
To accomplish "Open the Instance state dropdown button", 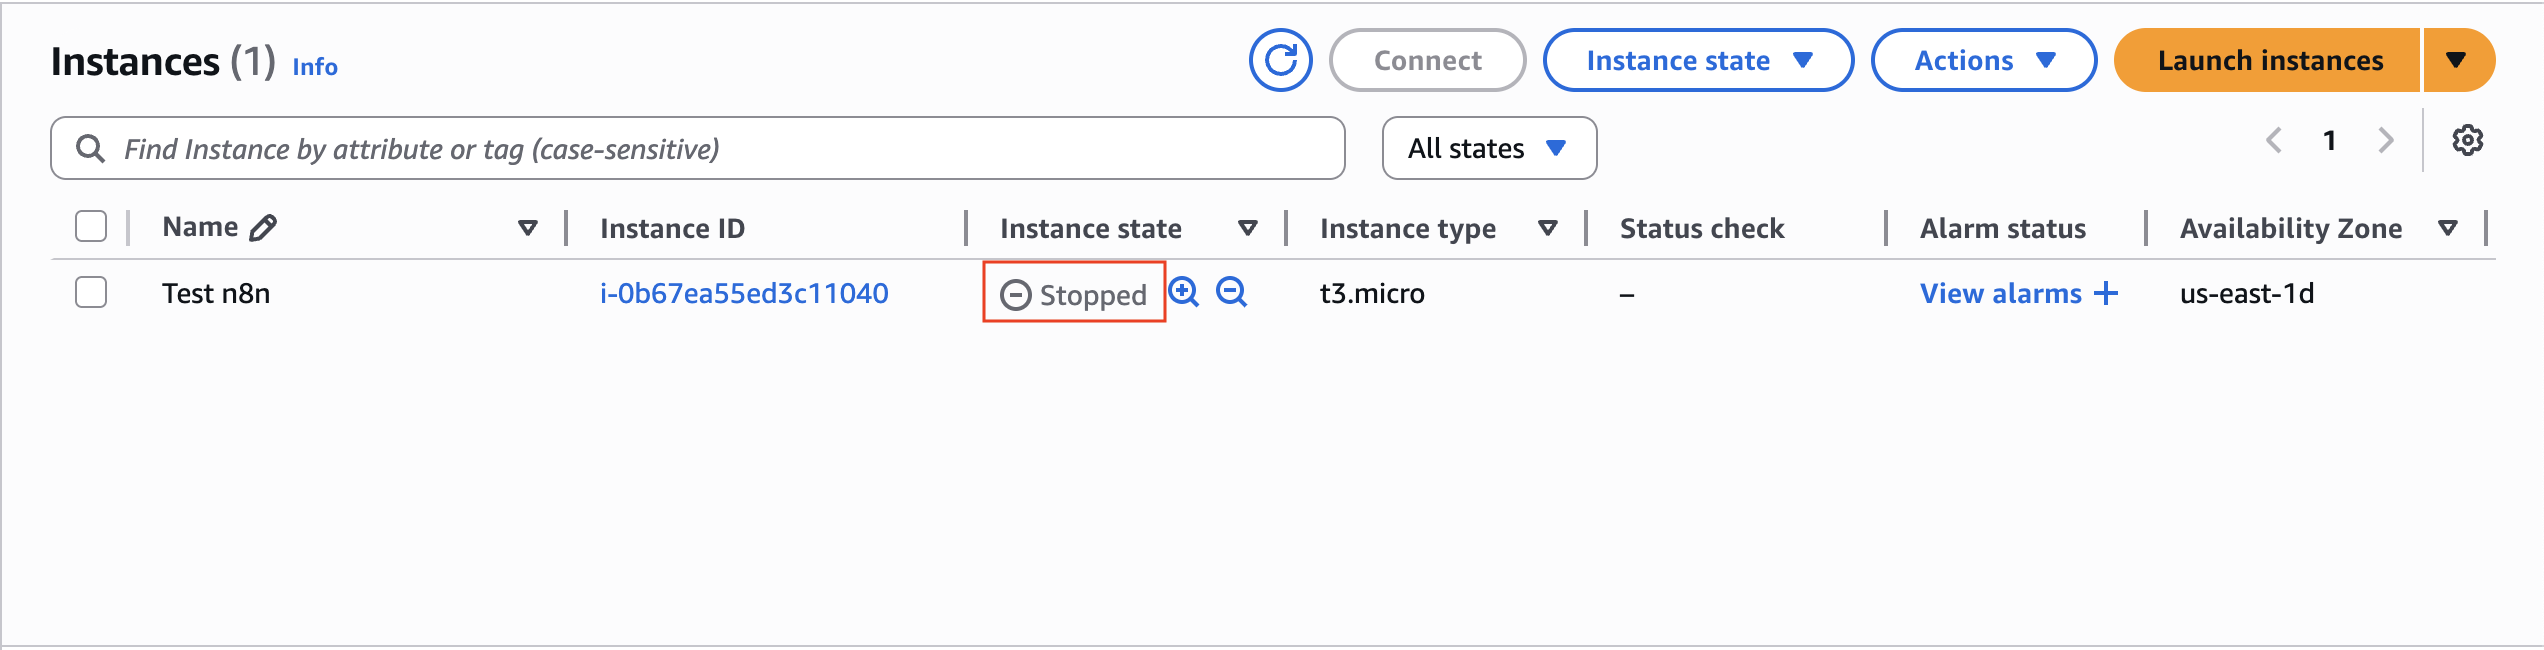I will coord(1698,60).
